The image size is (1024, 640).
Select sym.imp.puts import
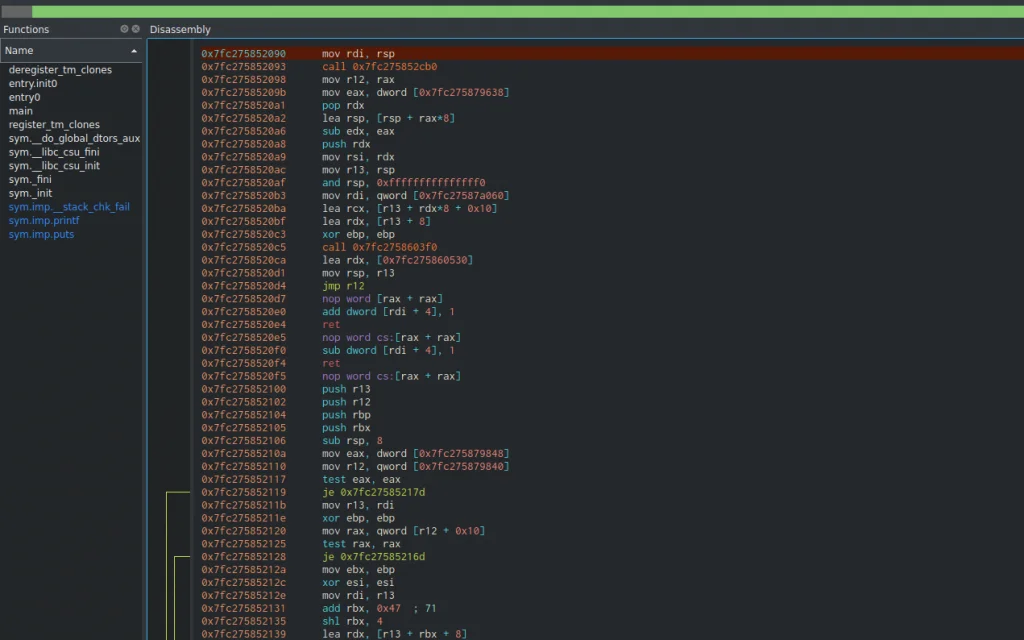pos(41,234)
